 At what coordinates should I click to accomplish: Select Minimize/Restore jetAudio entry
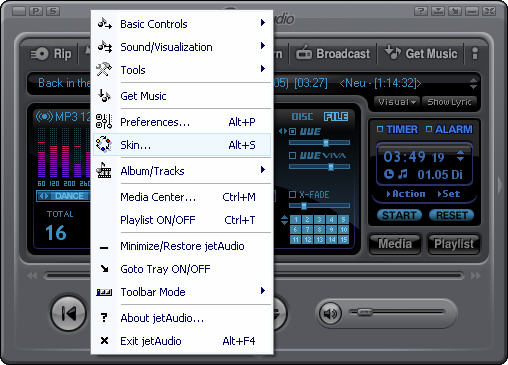[182, 246]
